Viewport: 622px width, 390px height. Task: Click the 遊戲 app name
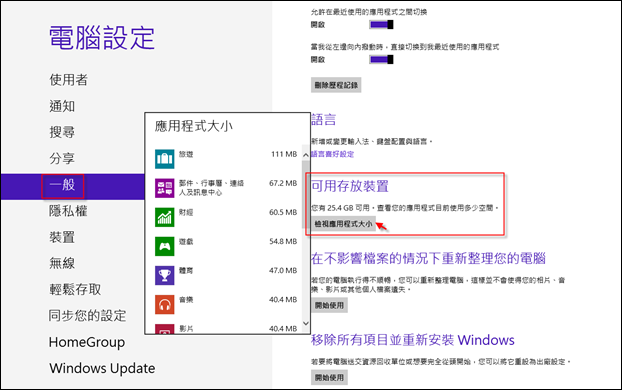186,241
